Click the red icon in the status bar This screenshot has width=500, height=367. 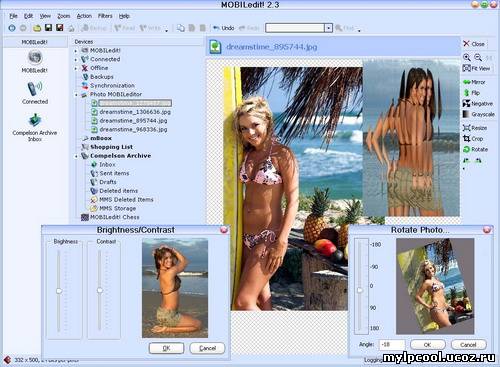7,360
